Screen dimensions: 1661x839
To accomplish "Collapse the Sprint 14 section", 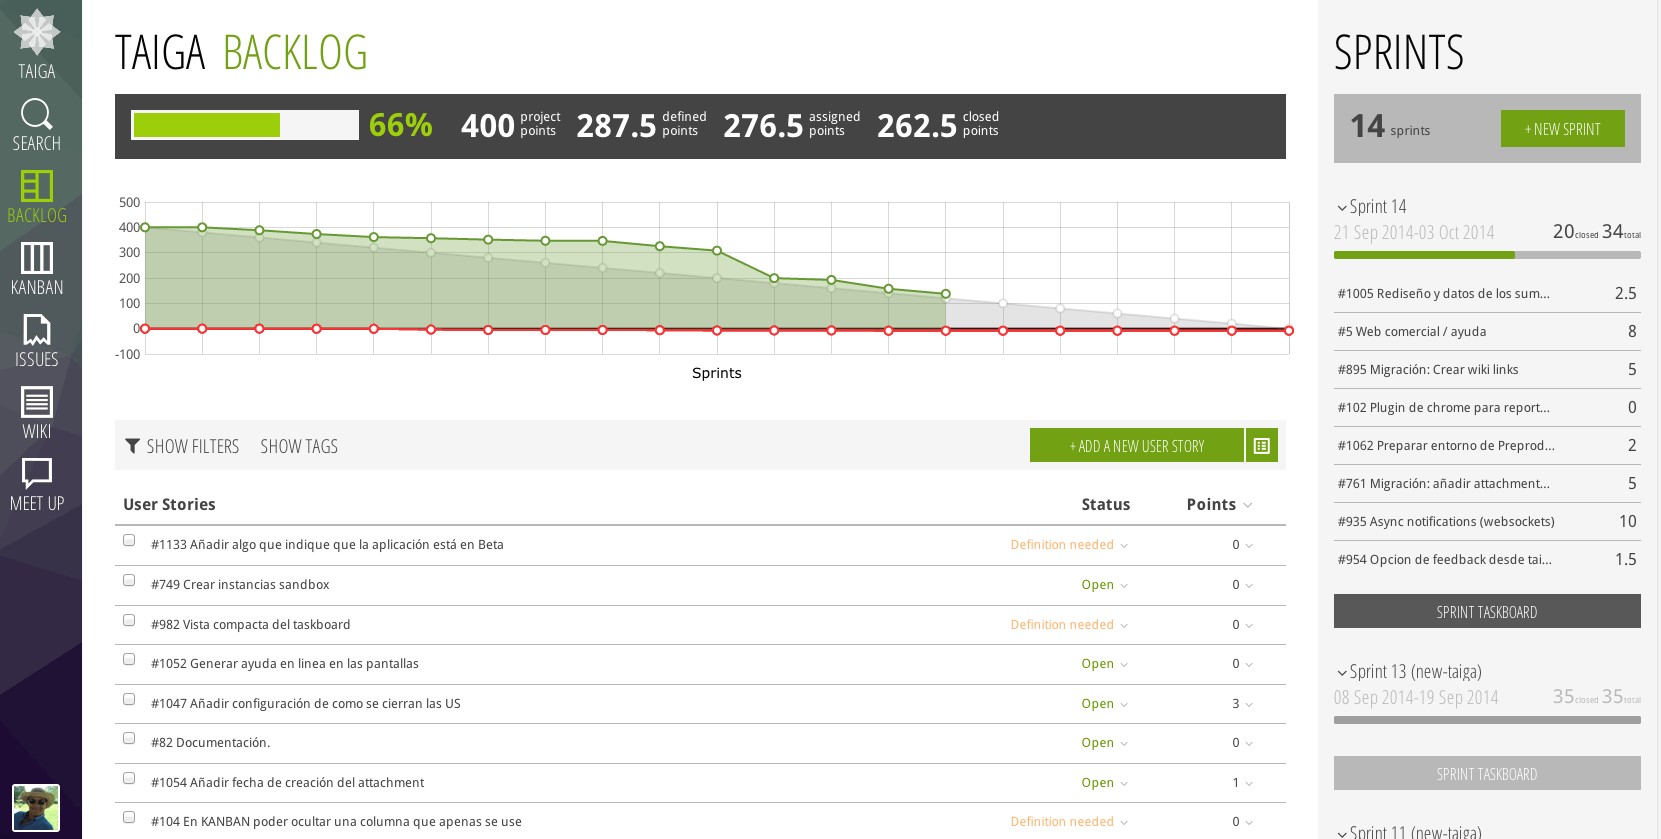I will point(1342,208).
